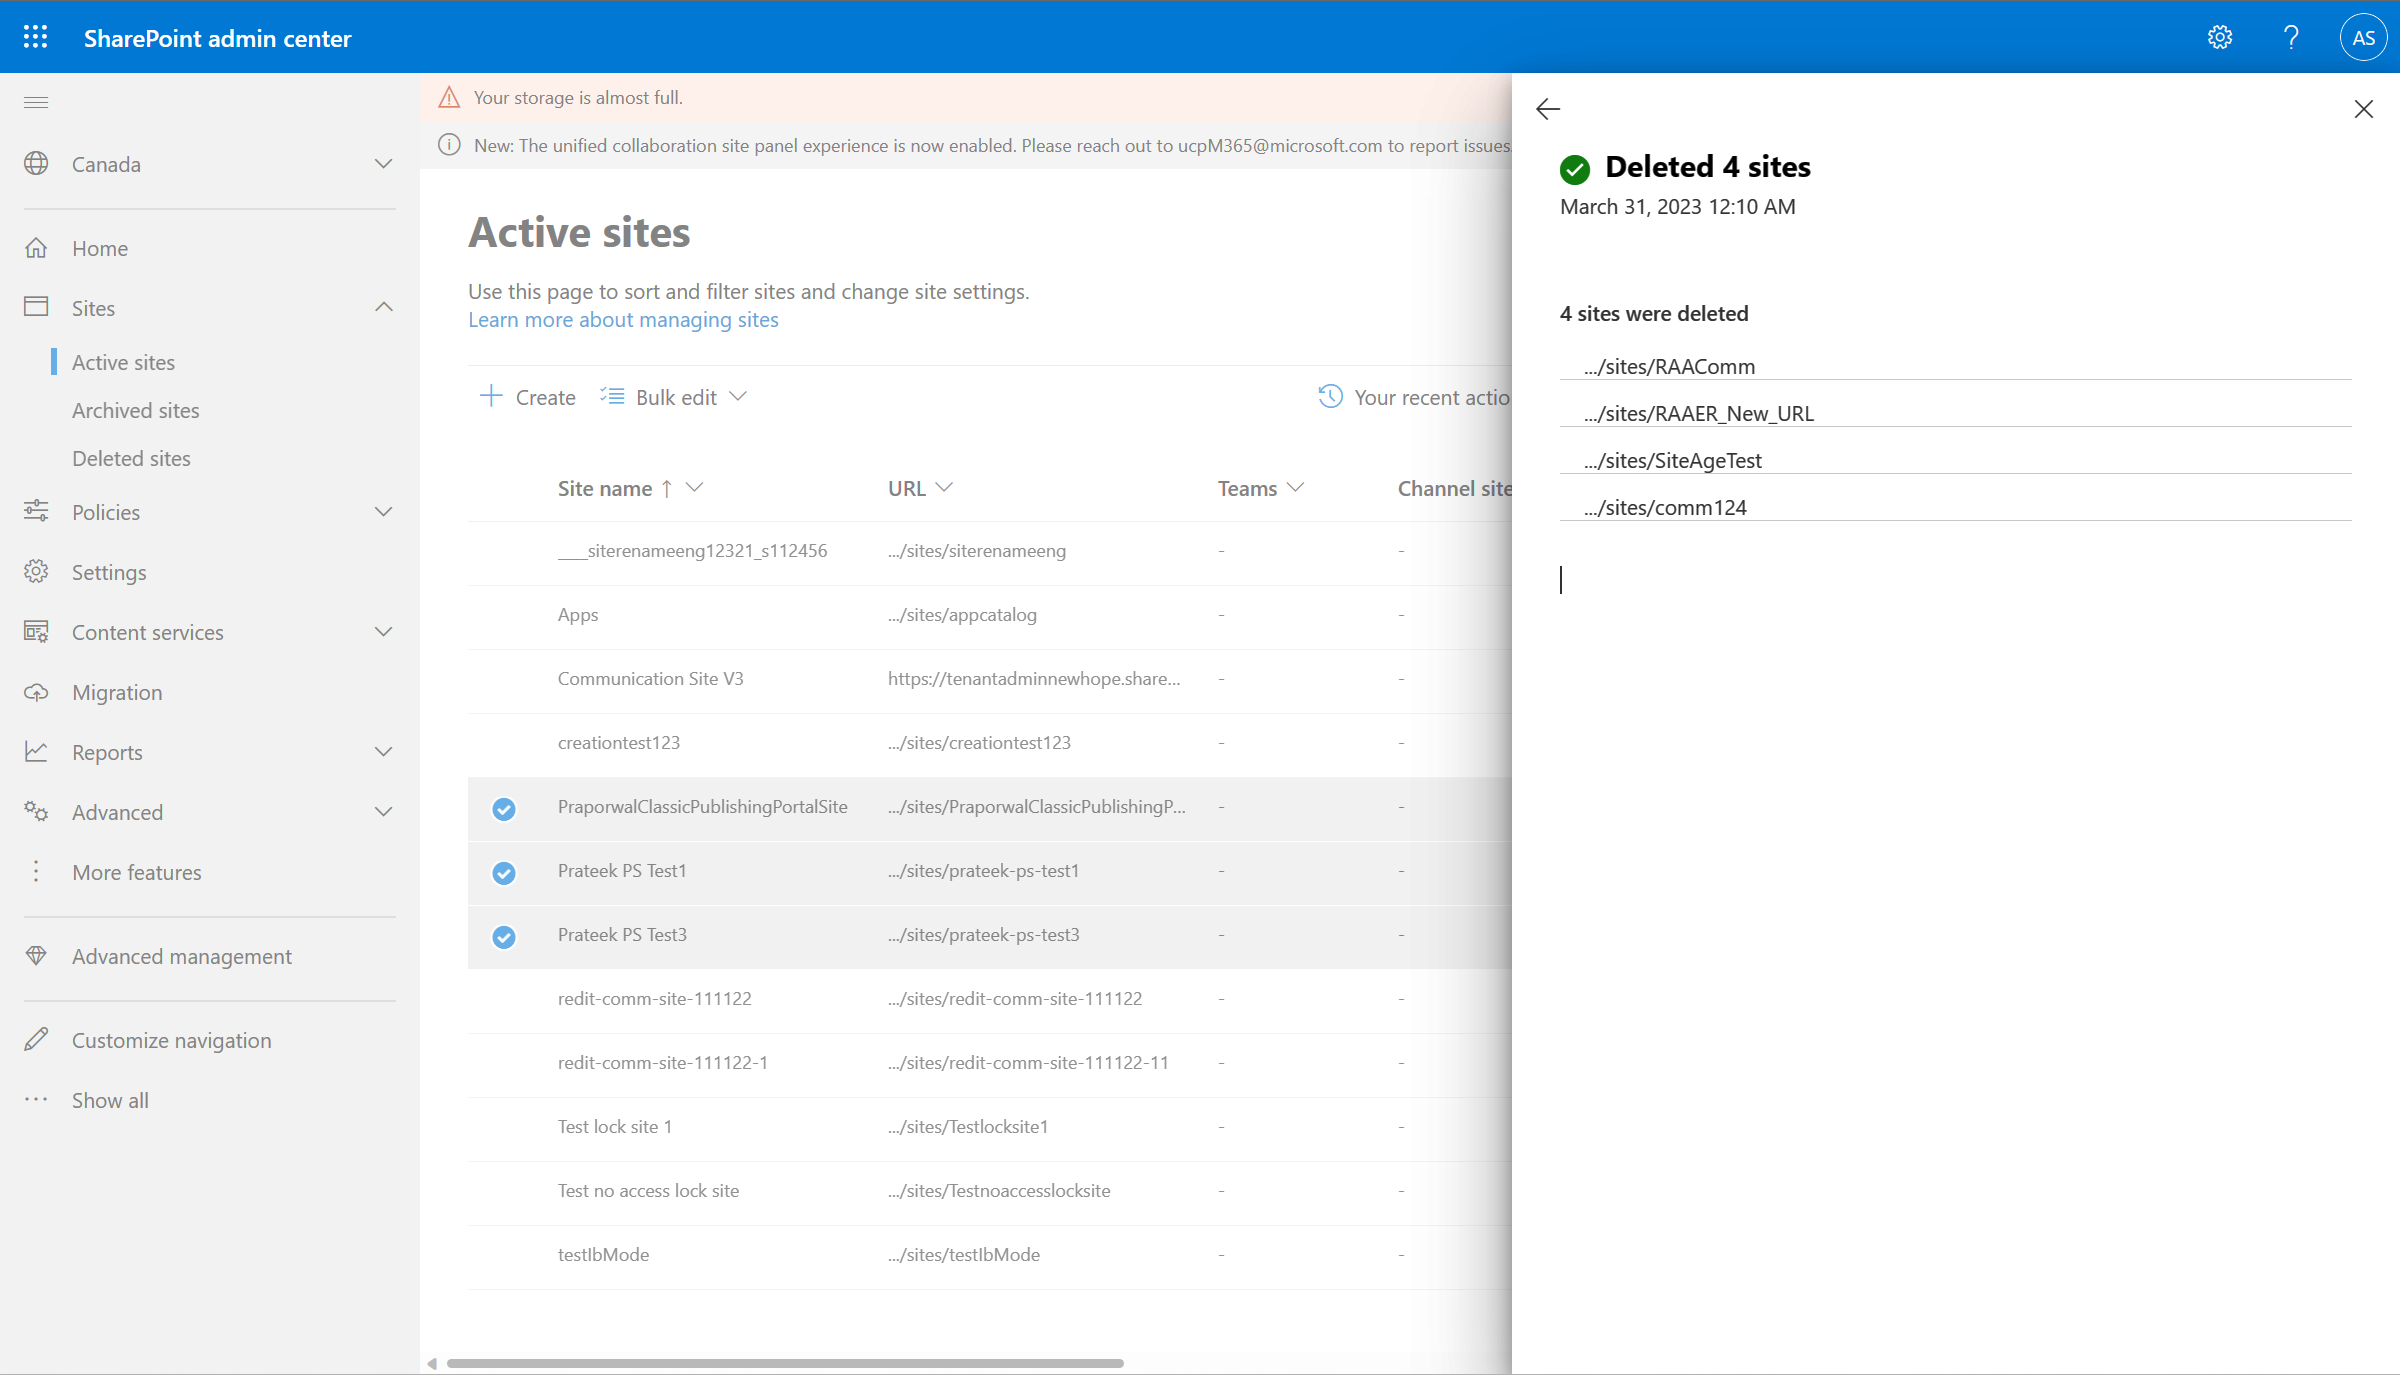The height and width of the screenshot is (1375, 2400).
Task: Click the Learn more about managing sites link
Action: click(x=621, y=318)
